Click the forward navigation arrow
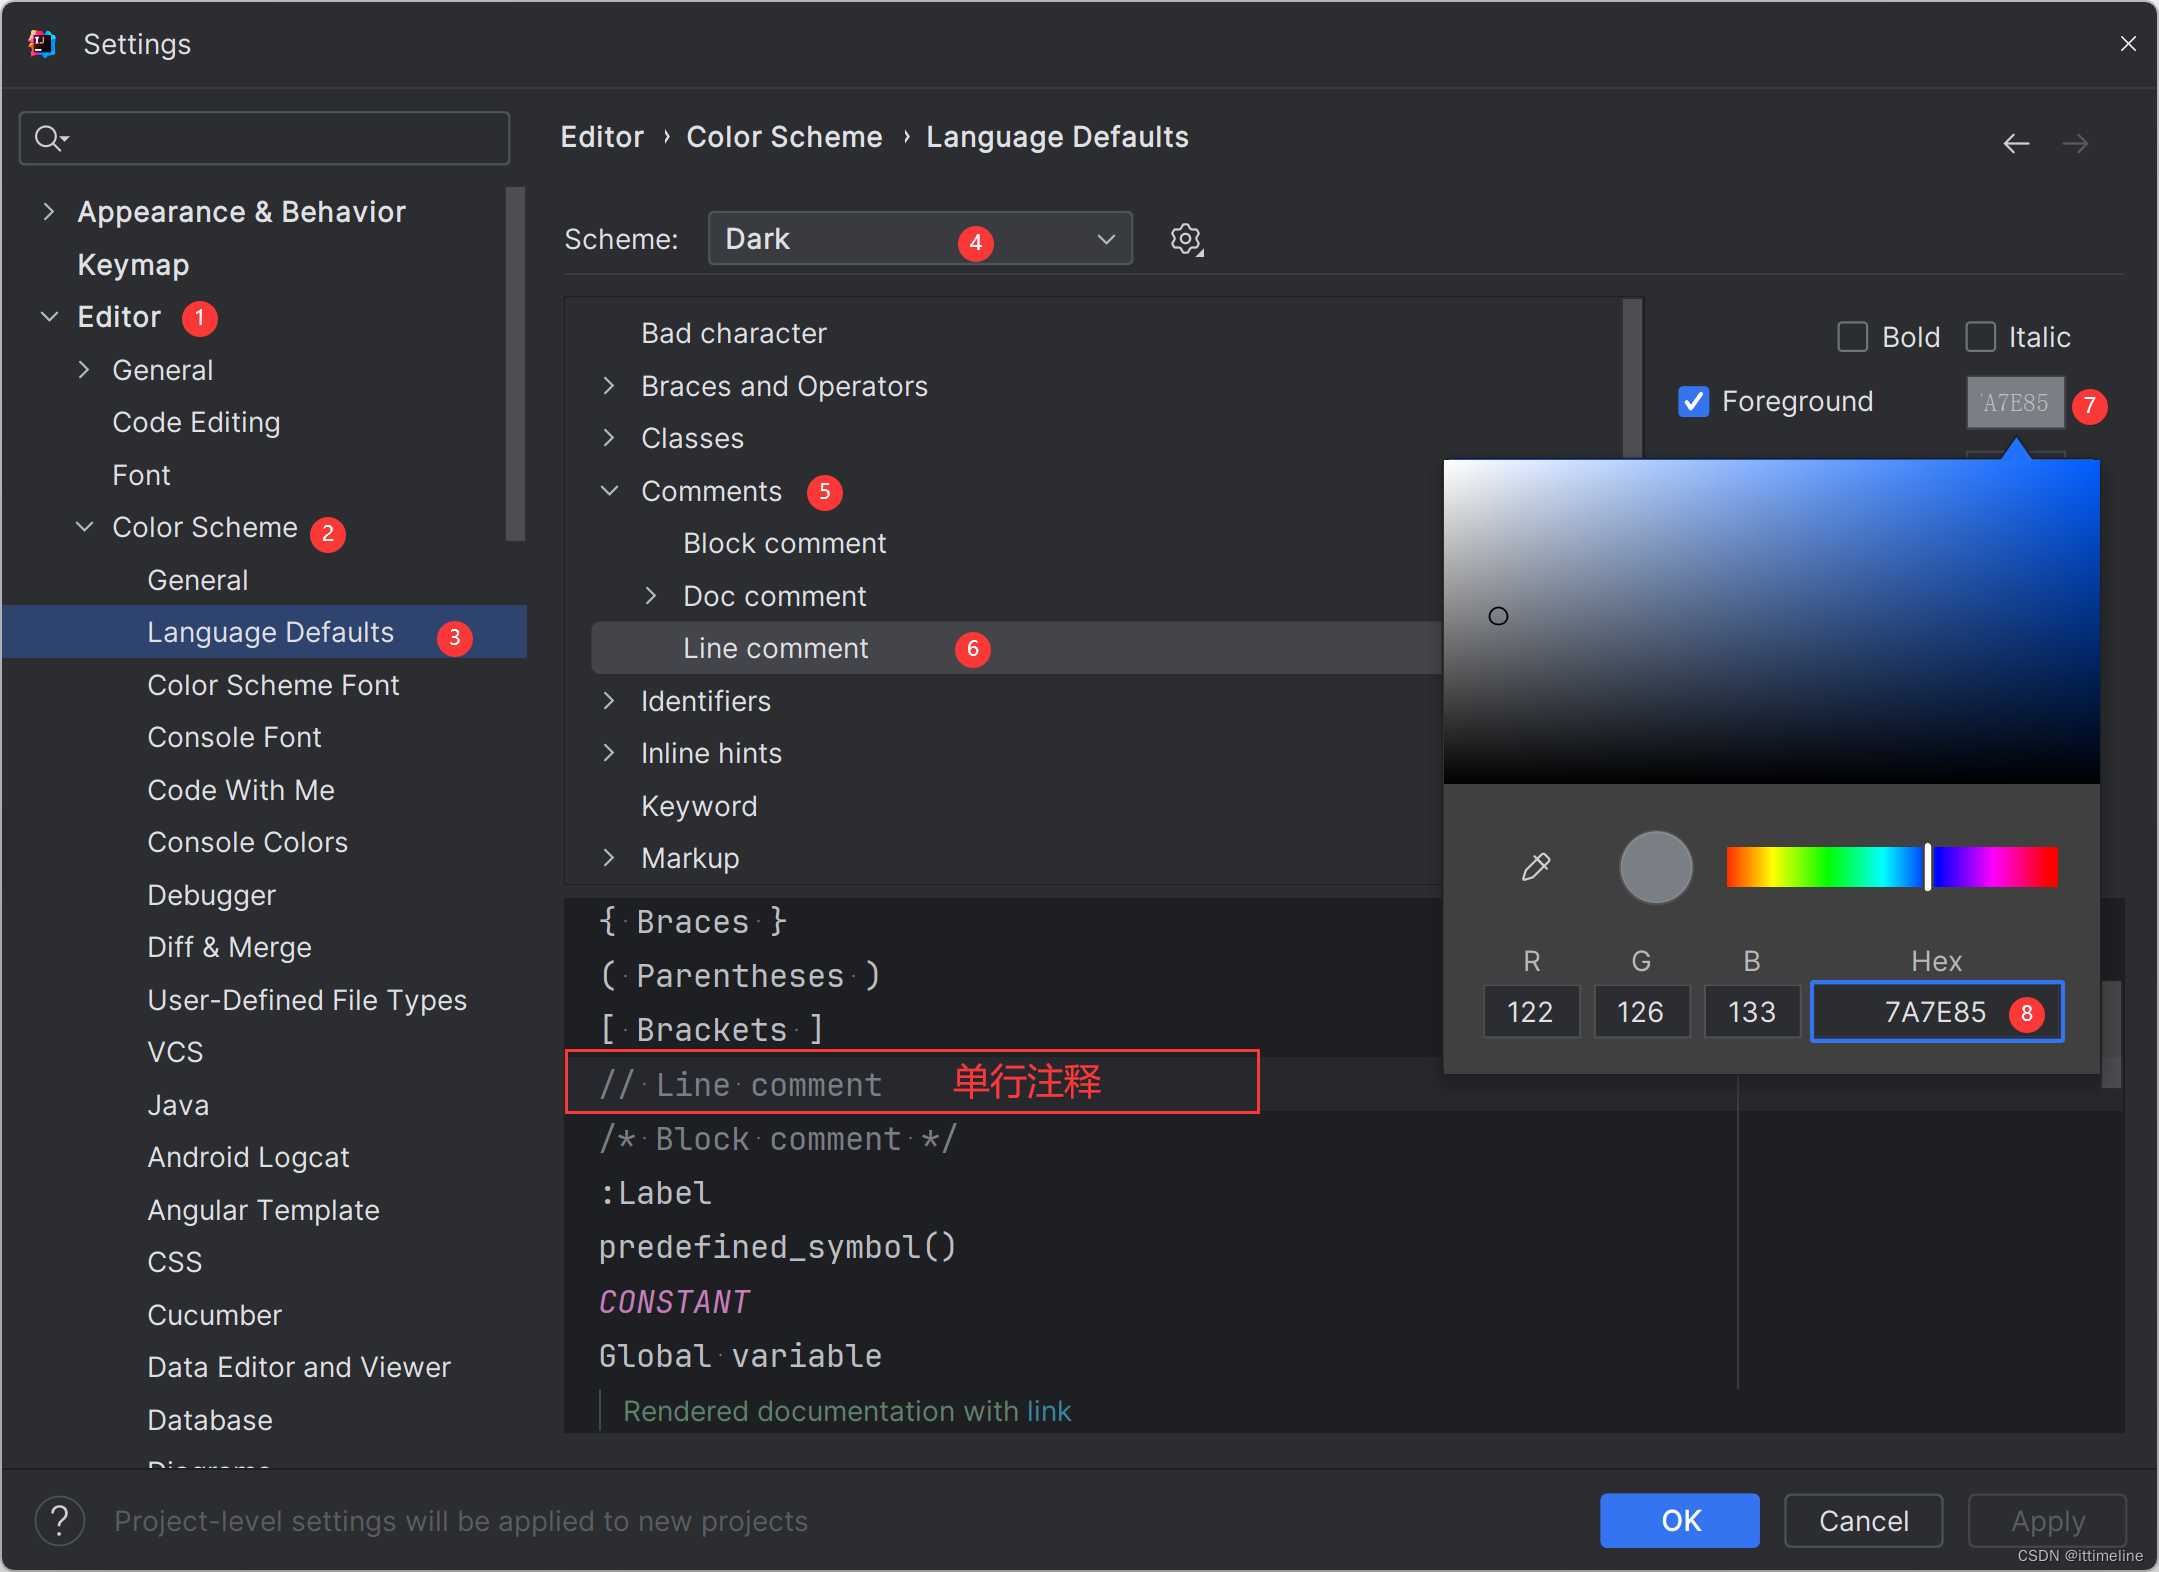This screenshot has width=2159, height=1572. point(2075,144)
